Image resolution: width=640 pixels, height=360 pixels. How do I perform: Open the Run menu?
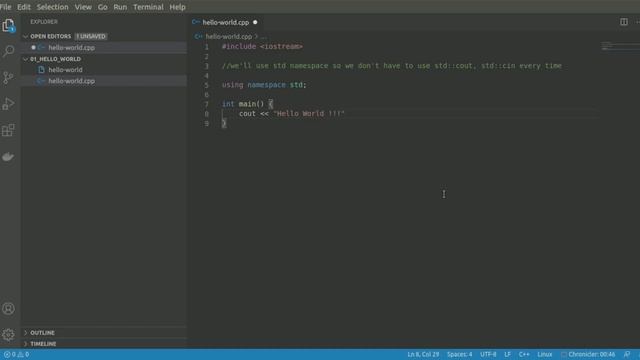tap(120, 7)
